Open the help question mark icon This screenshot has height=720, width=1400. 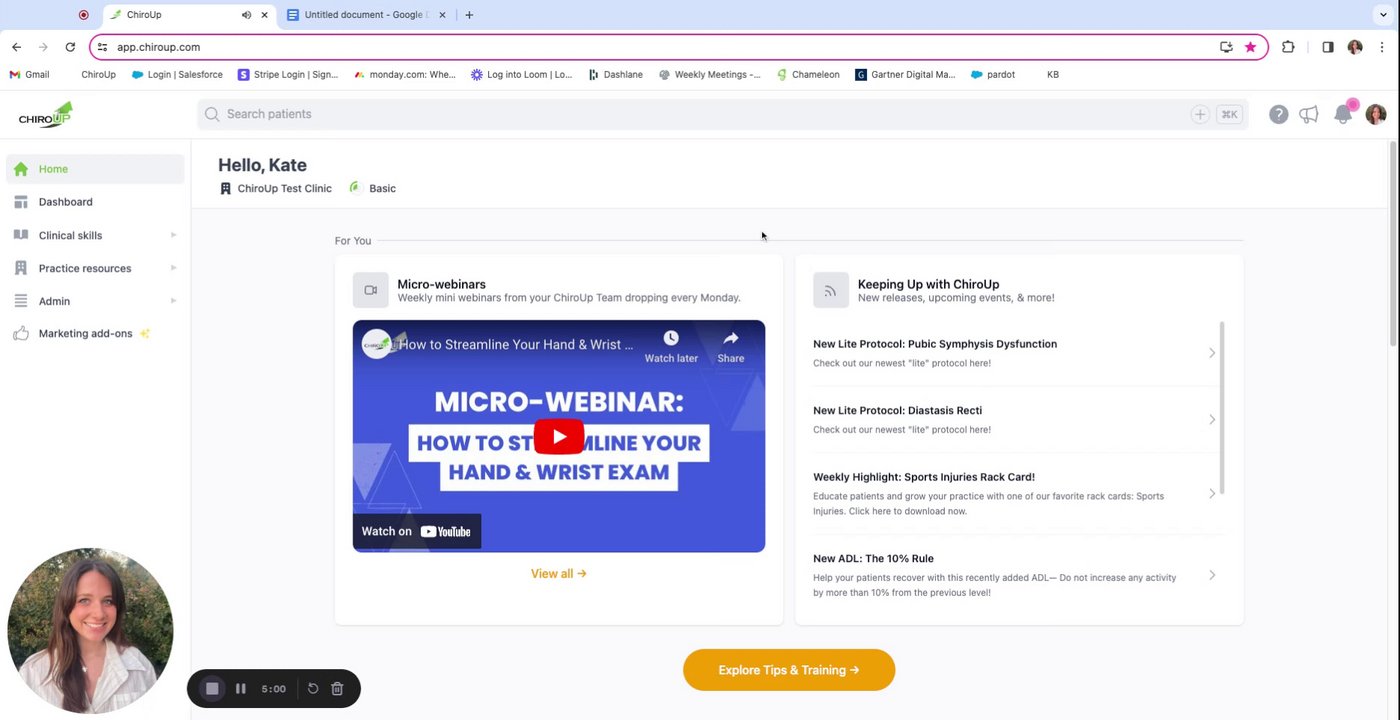pyautogui.click(x=1278, y=114)
